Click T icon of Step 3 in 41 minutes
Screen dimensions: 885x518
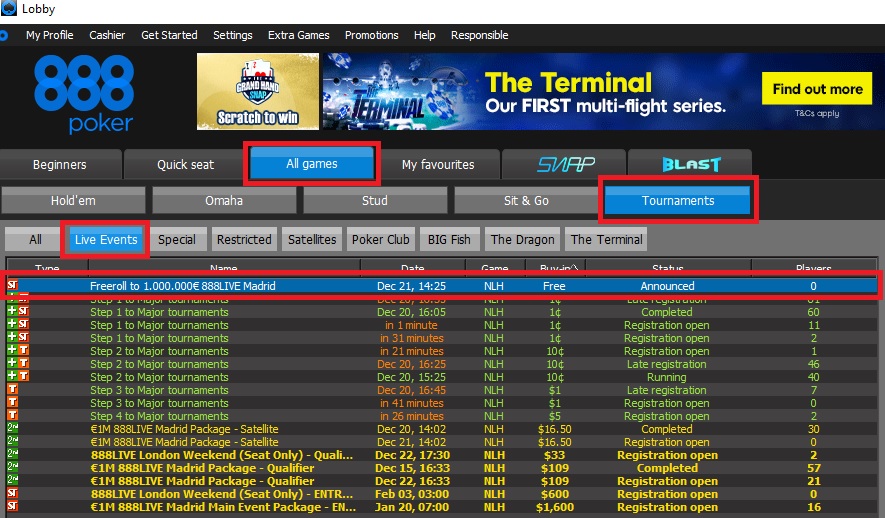pos(12,402)
